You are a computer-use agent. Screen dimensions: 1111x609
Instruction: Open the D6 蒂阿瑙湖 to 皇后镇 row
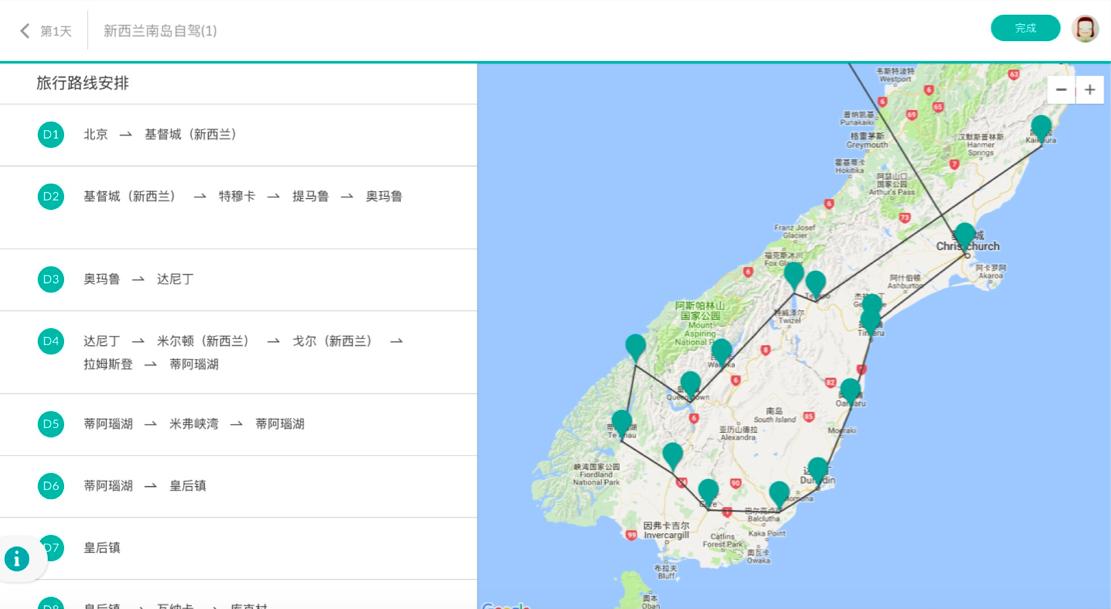pos(238,486)
